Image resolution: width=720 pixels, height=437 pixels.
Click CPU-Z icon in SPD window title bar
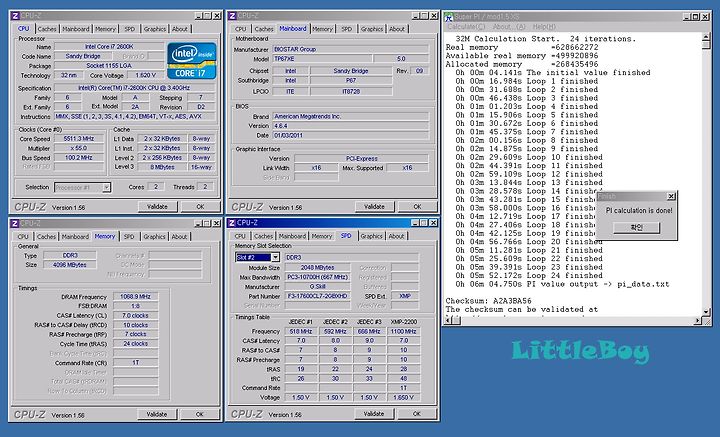coord(232,223)
